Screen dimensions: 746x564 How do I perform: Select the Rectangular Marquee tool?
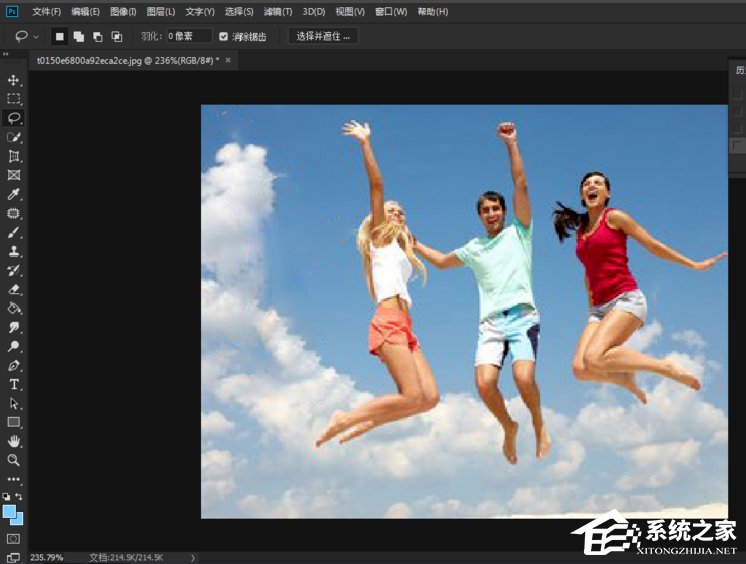point(14,99)
